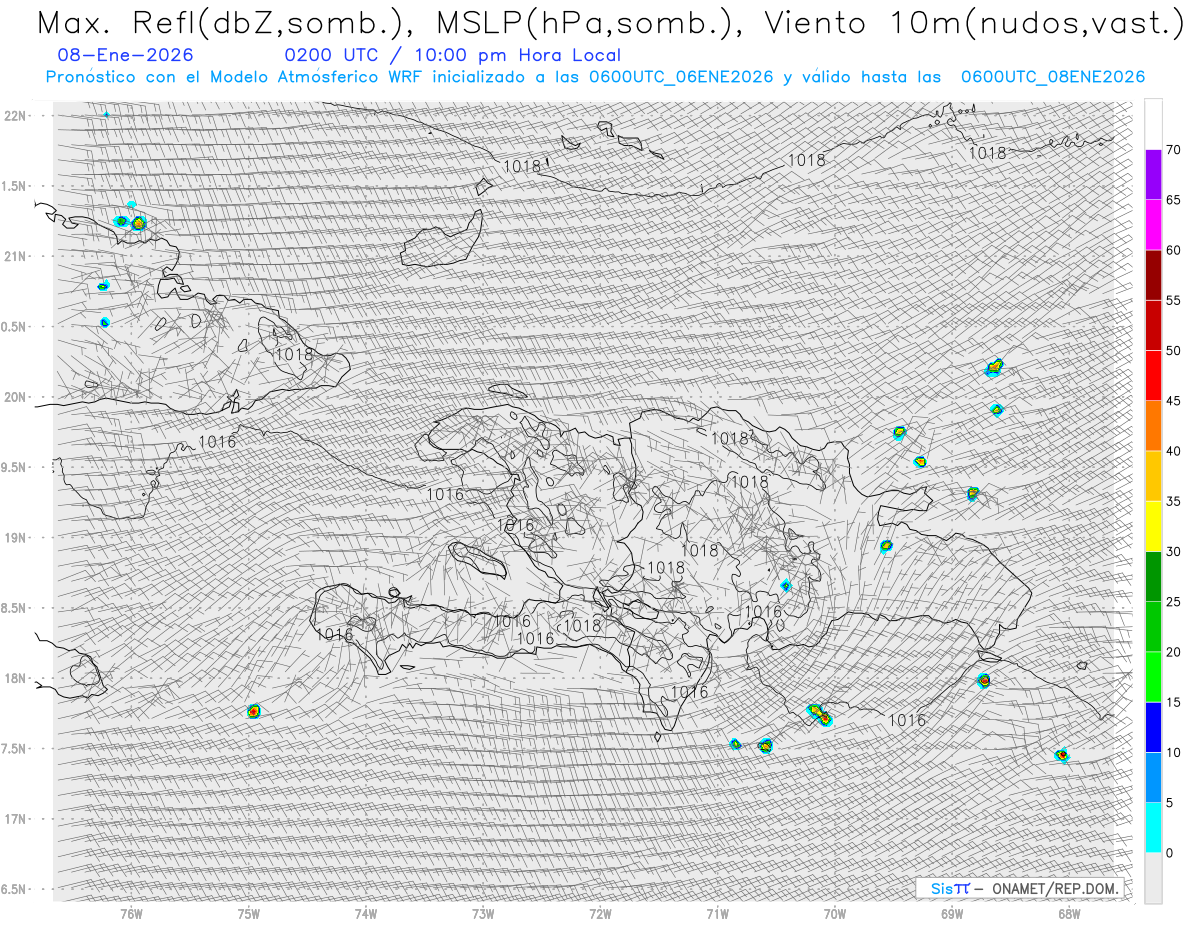This screenshot has width=1200, height=927.
Task: Select the gold 35-40 dBZ colorbar segment
Action: tap(1153, 476)
